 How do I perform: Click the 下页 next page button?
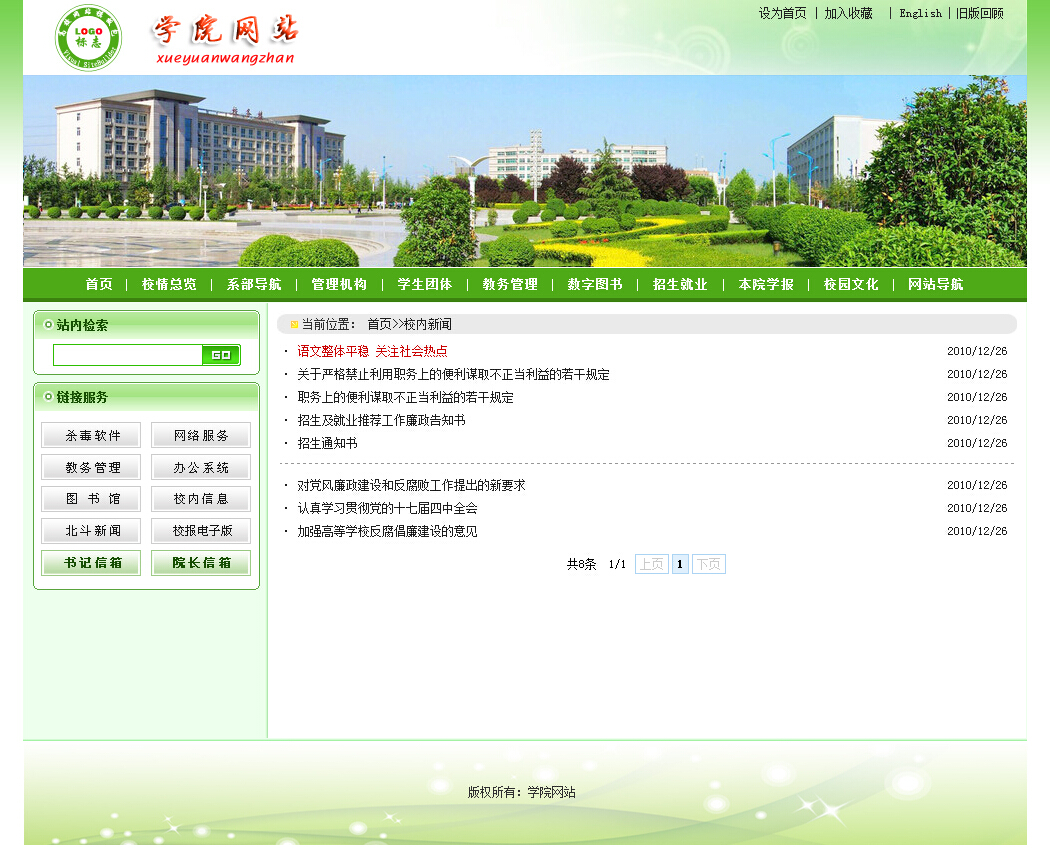pos(708,564)
